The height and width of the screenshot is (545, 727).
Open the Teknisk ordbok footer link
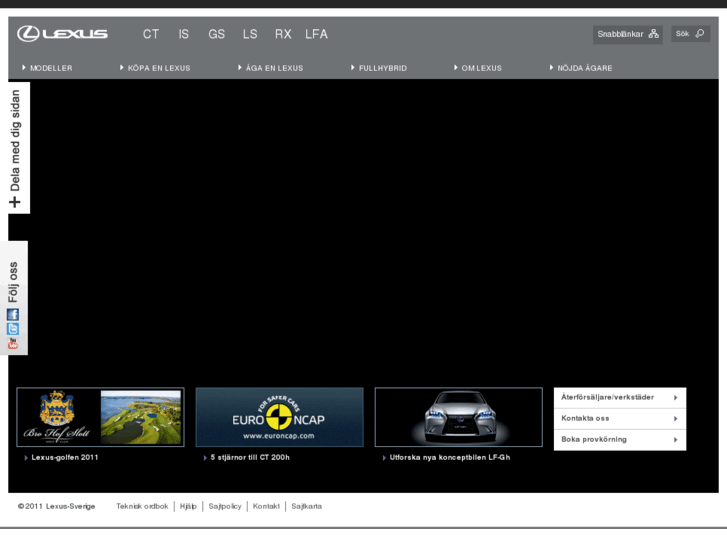142,506
